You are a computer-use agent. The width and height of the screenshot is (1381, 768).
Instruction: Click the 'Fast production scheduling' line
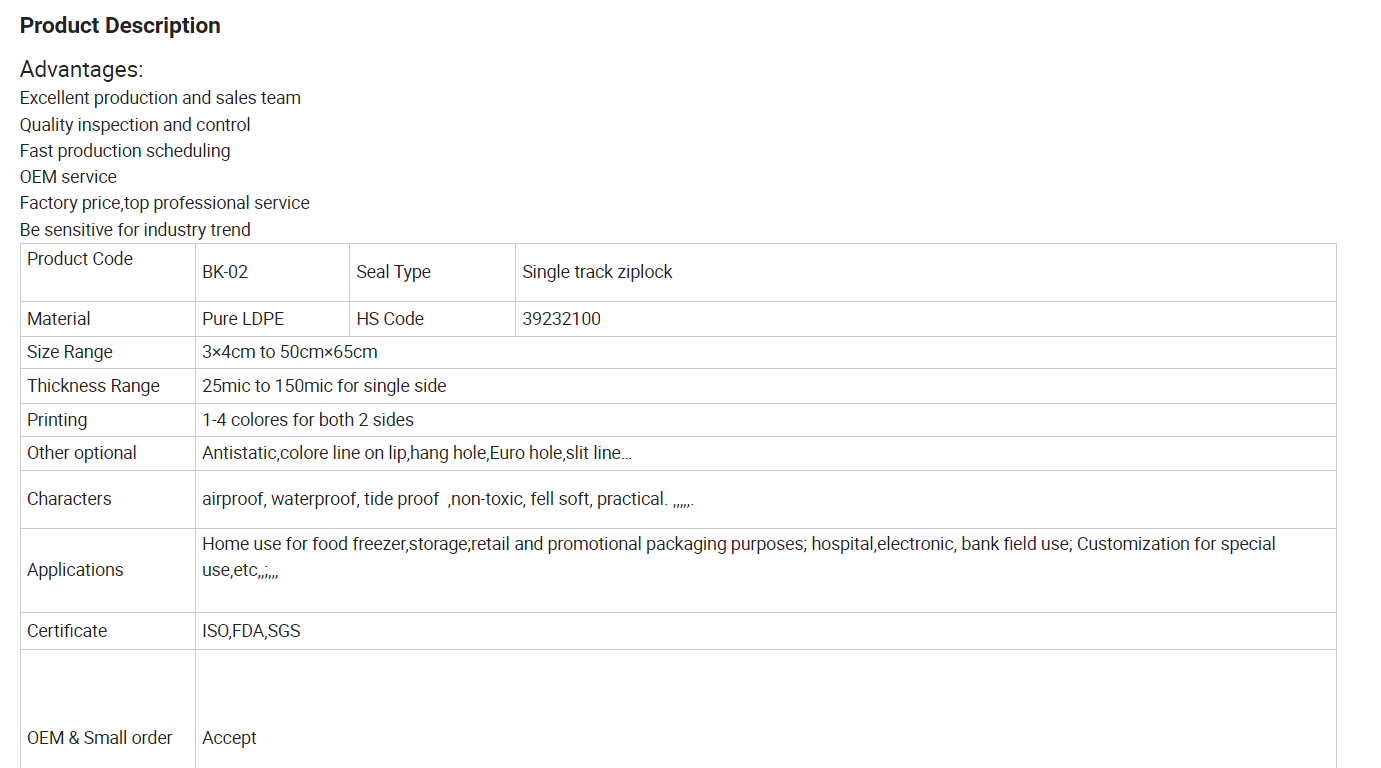(125, 151)
